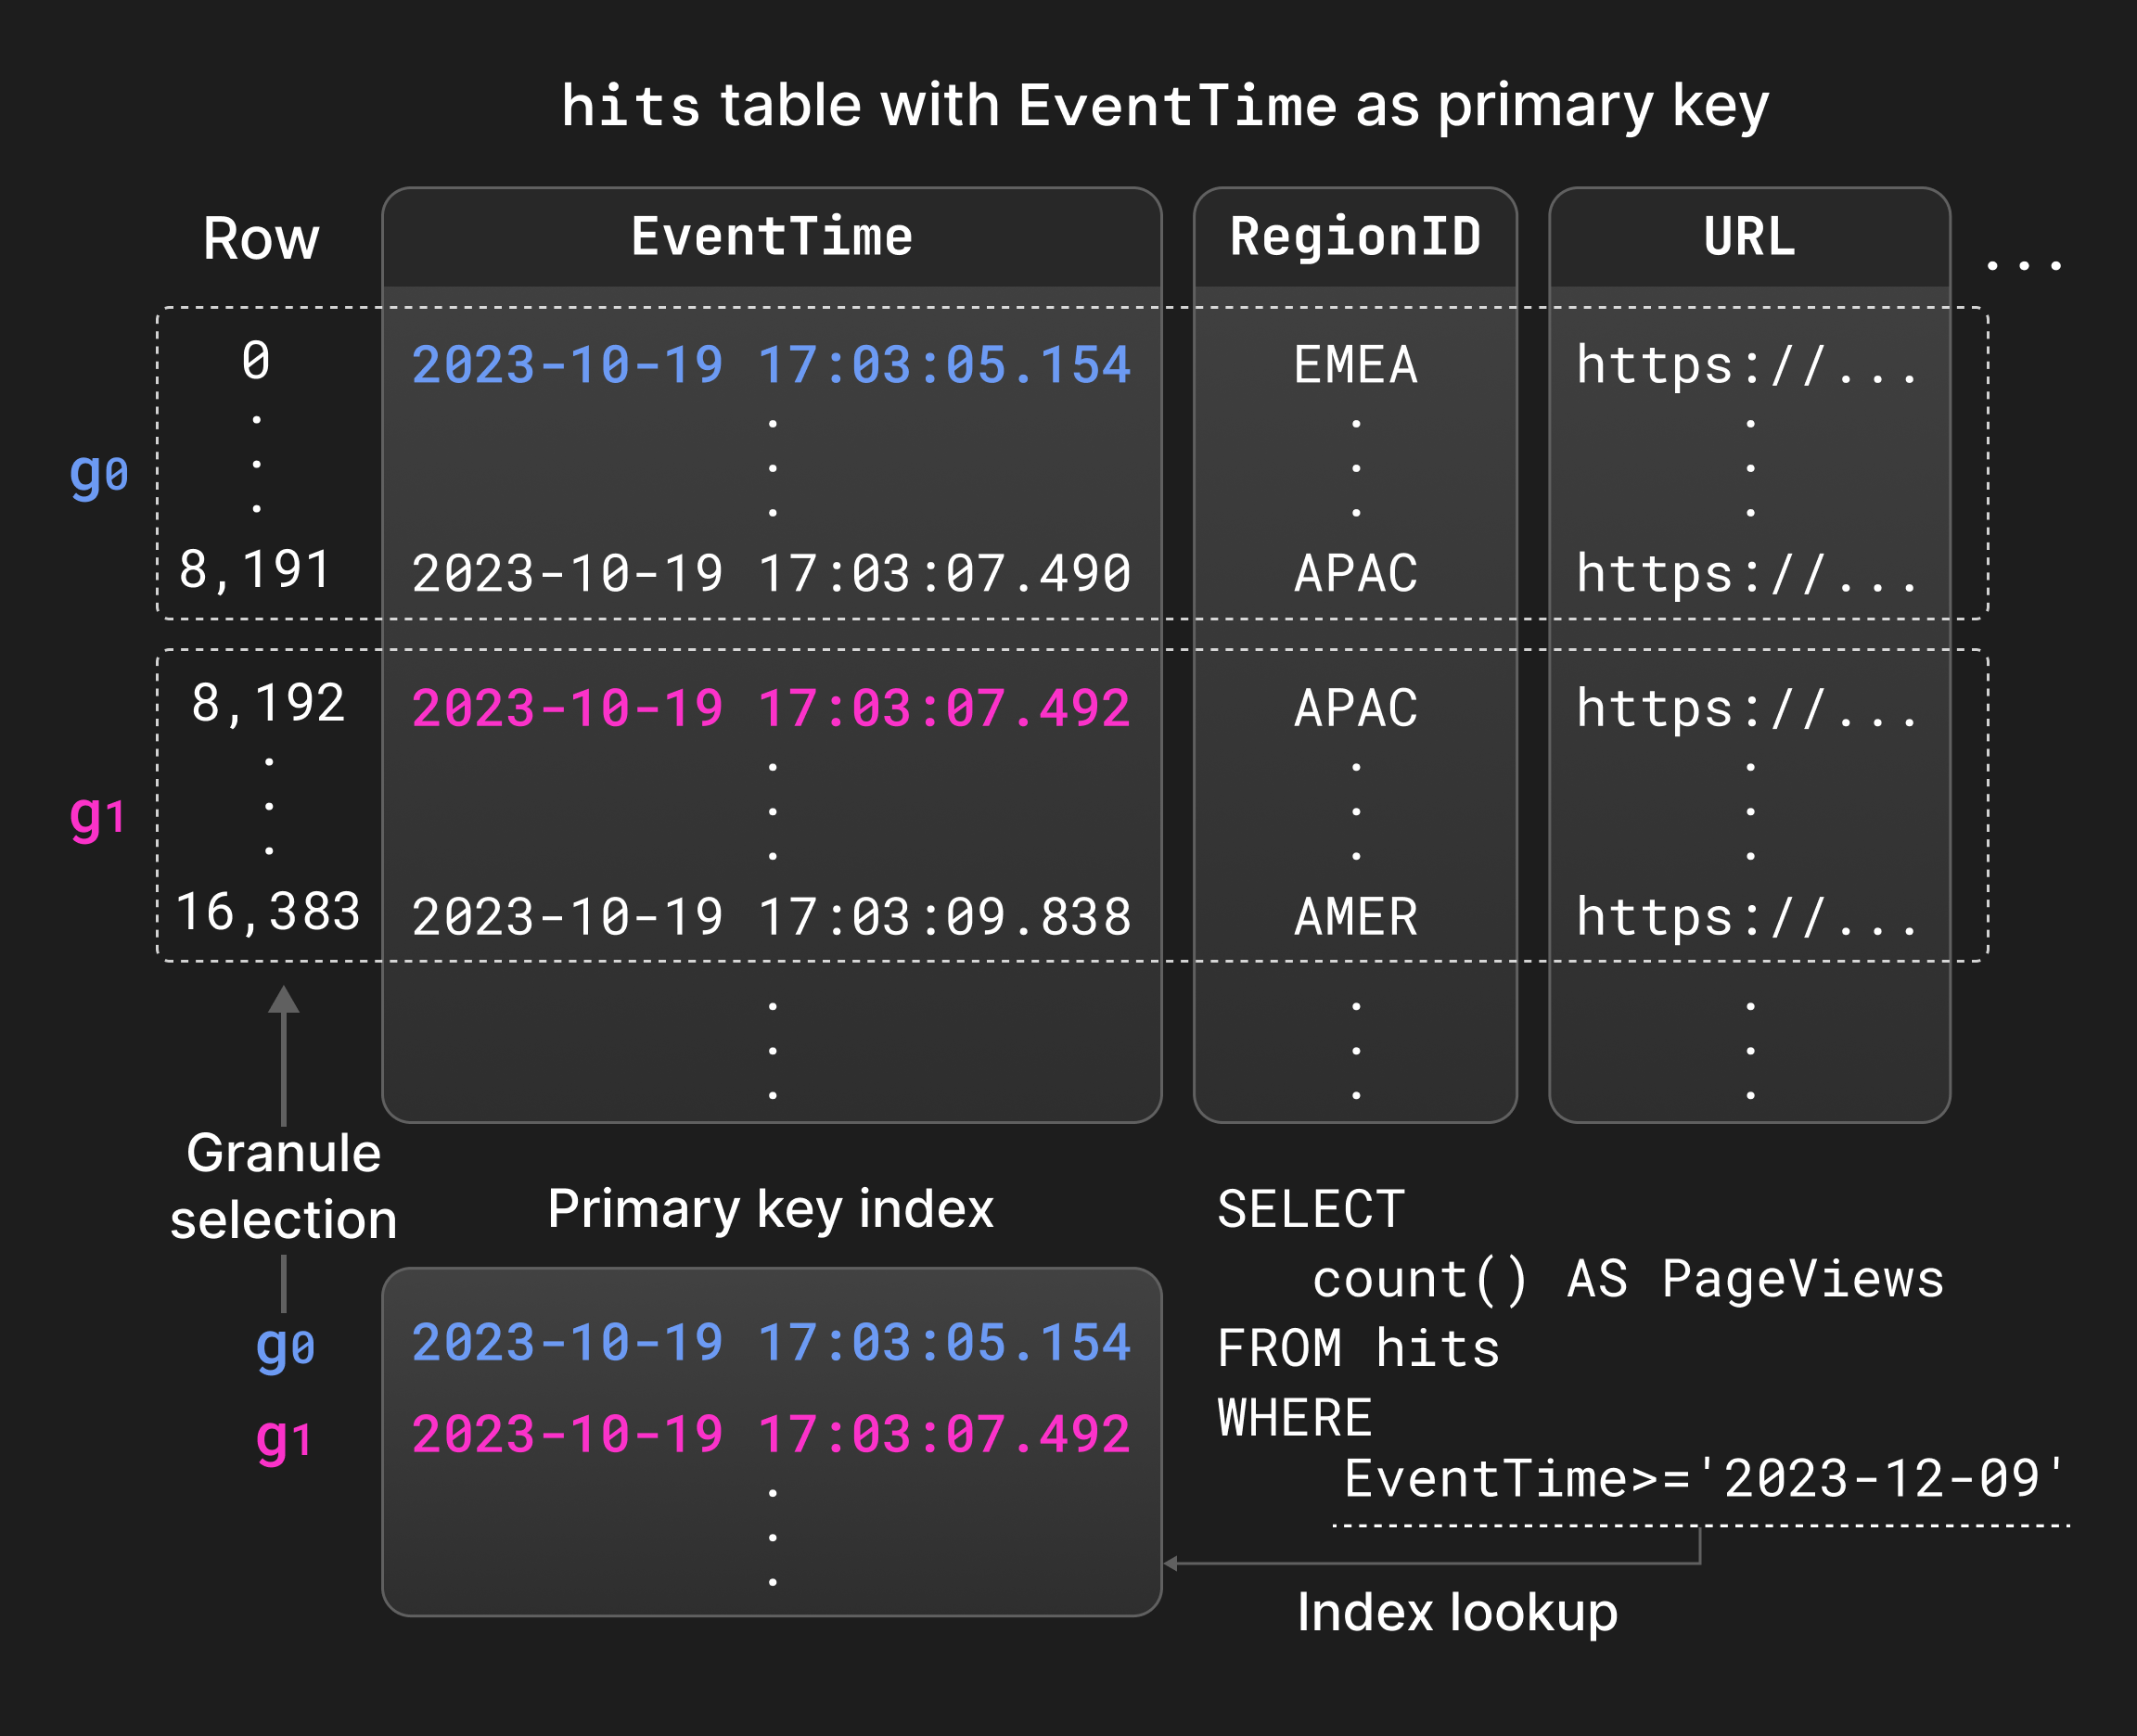This screenshot has height=1736, width=2137.
Task: Click the blue g0 granule label beside table
Action: pyautogui.click(x=98, y=473)
